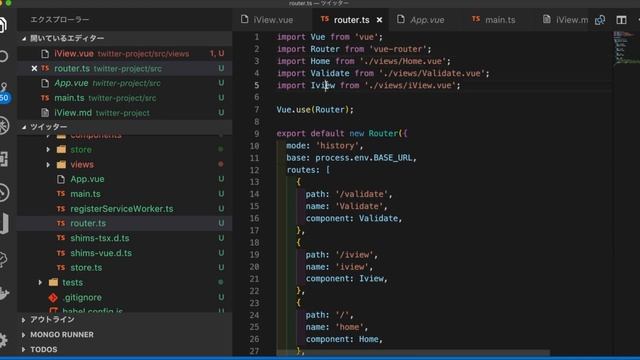Expand the TODOS panel
The height and width of the screenshot is (360, 640).
click(124, 349)
